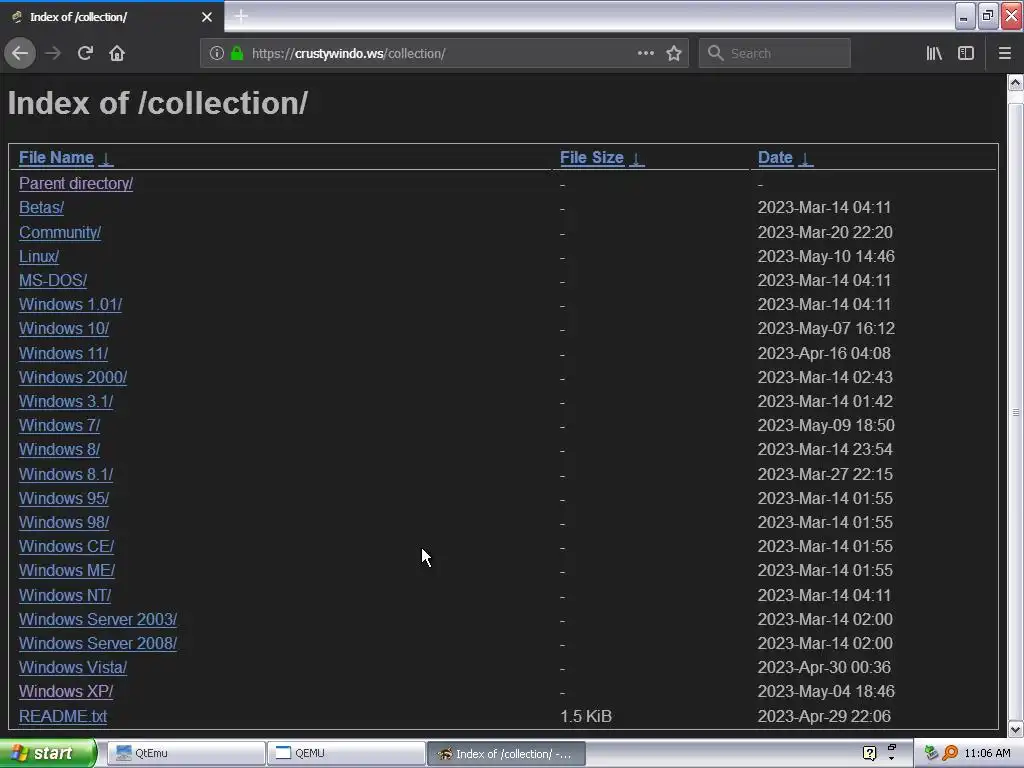This screenshot has height=768, width=1024.
Task: Reload the page with the refresh icon
Action: (x=85, y=54)
